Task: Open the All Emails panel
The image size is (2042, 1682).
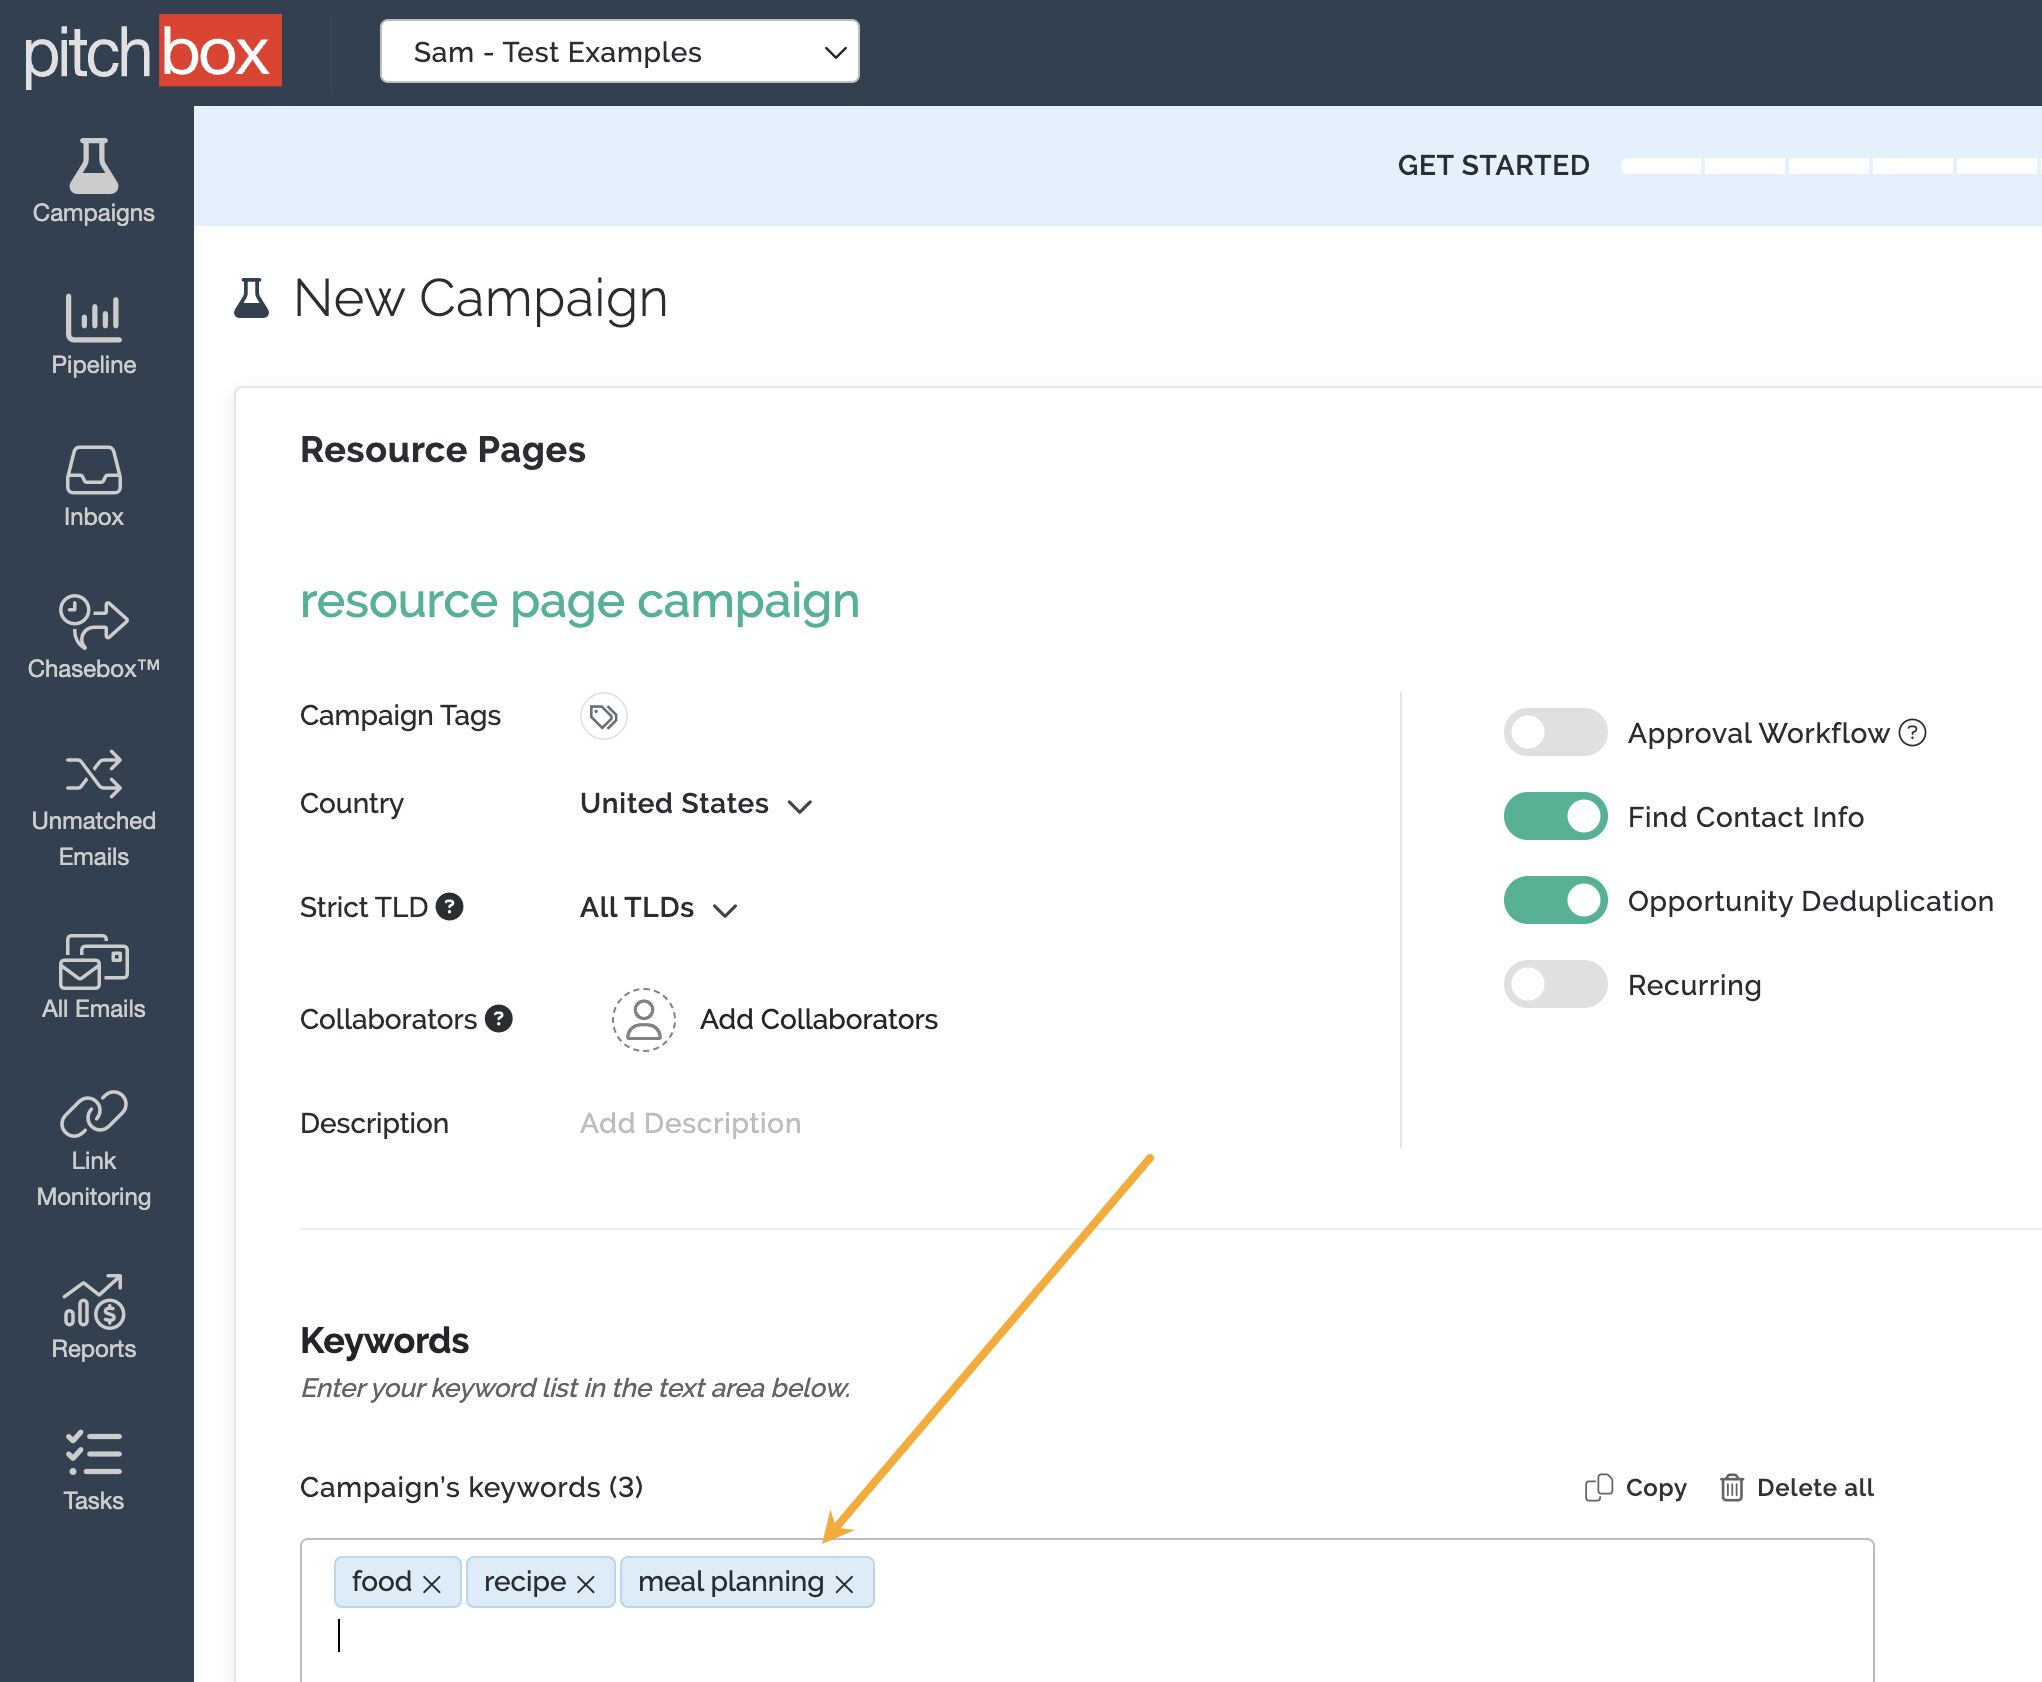Action: [93, 972]
